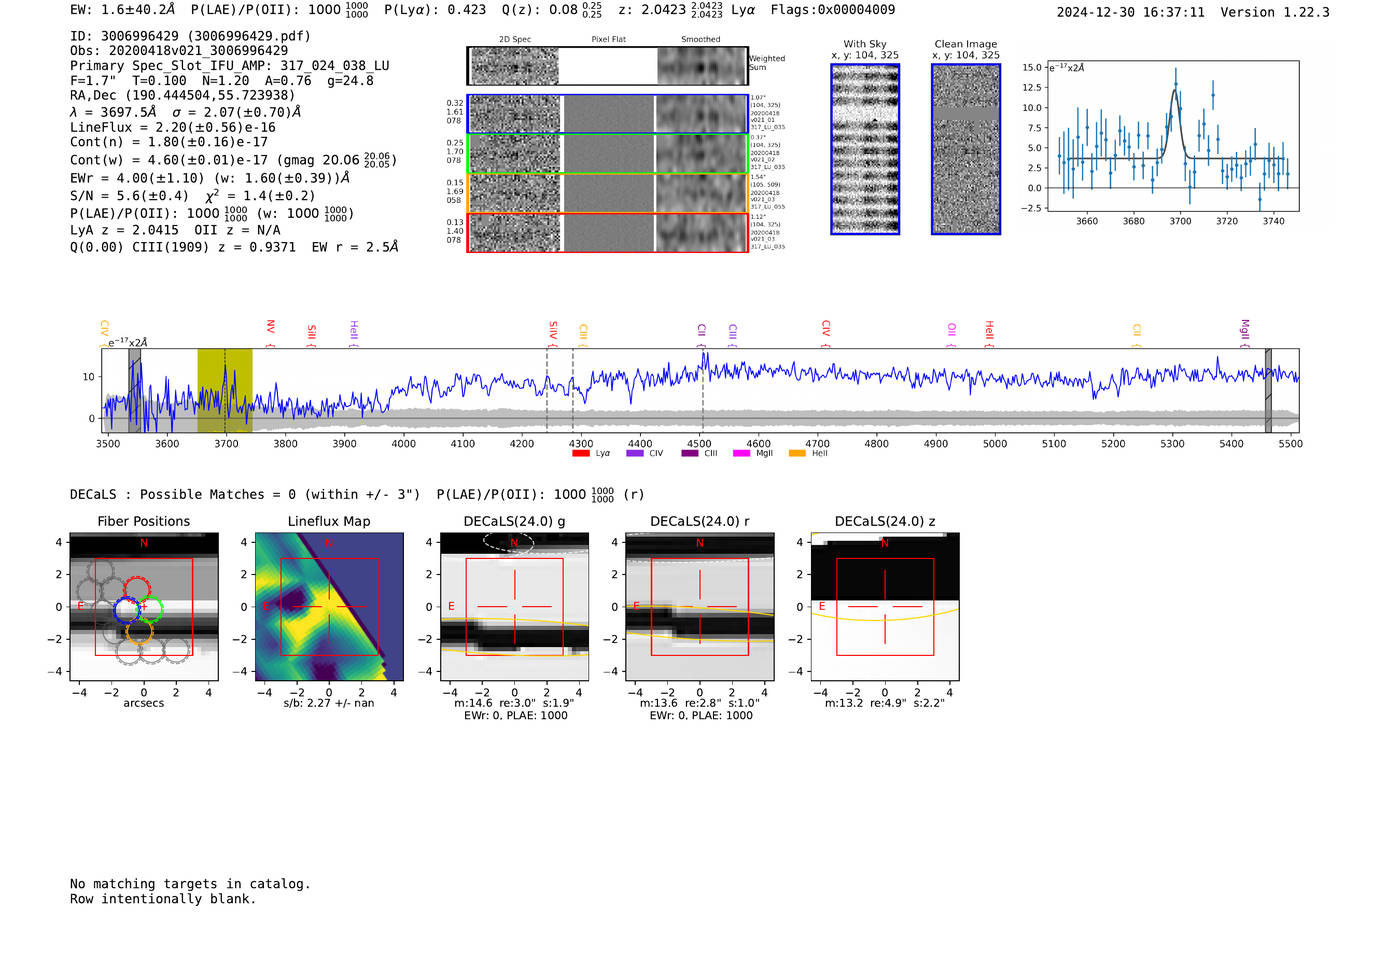Click the blue fiber circle in Fiber Positions
The height and width of the screenshot is (953, 1400).
(x=127, y=609)
